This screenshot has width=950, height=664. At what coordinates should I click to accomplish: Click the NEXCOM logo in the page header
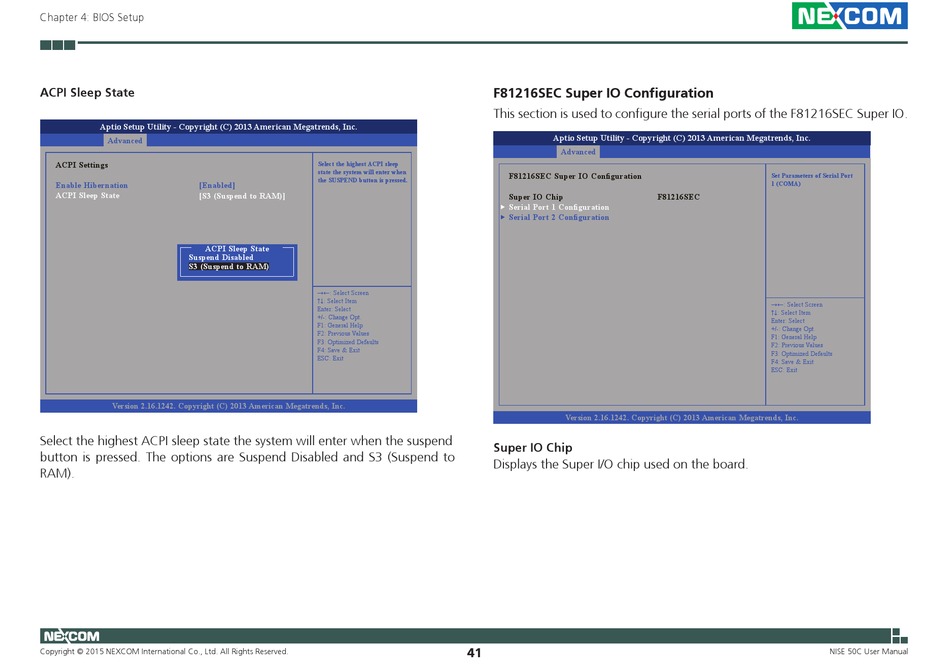(x=849, y=16)
